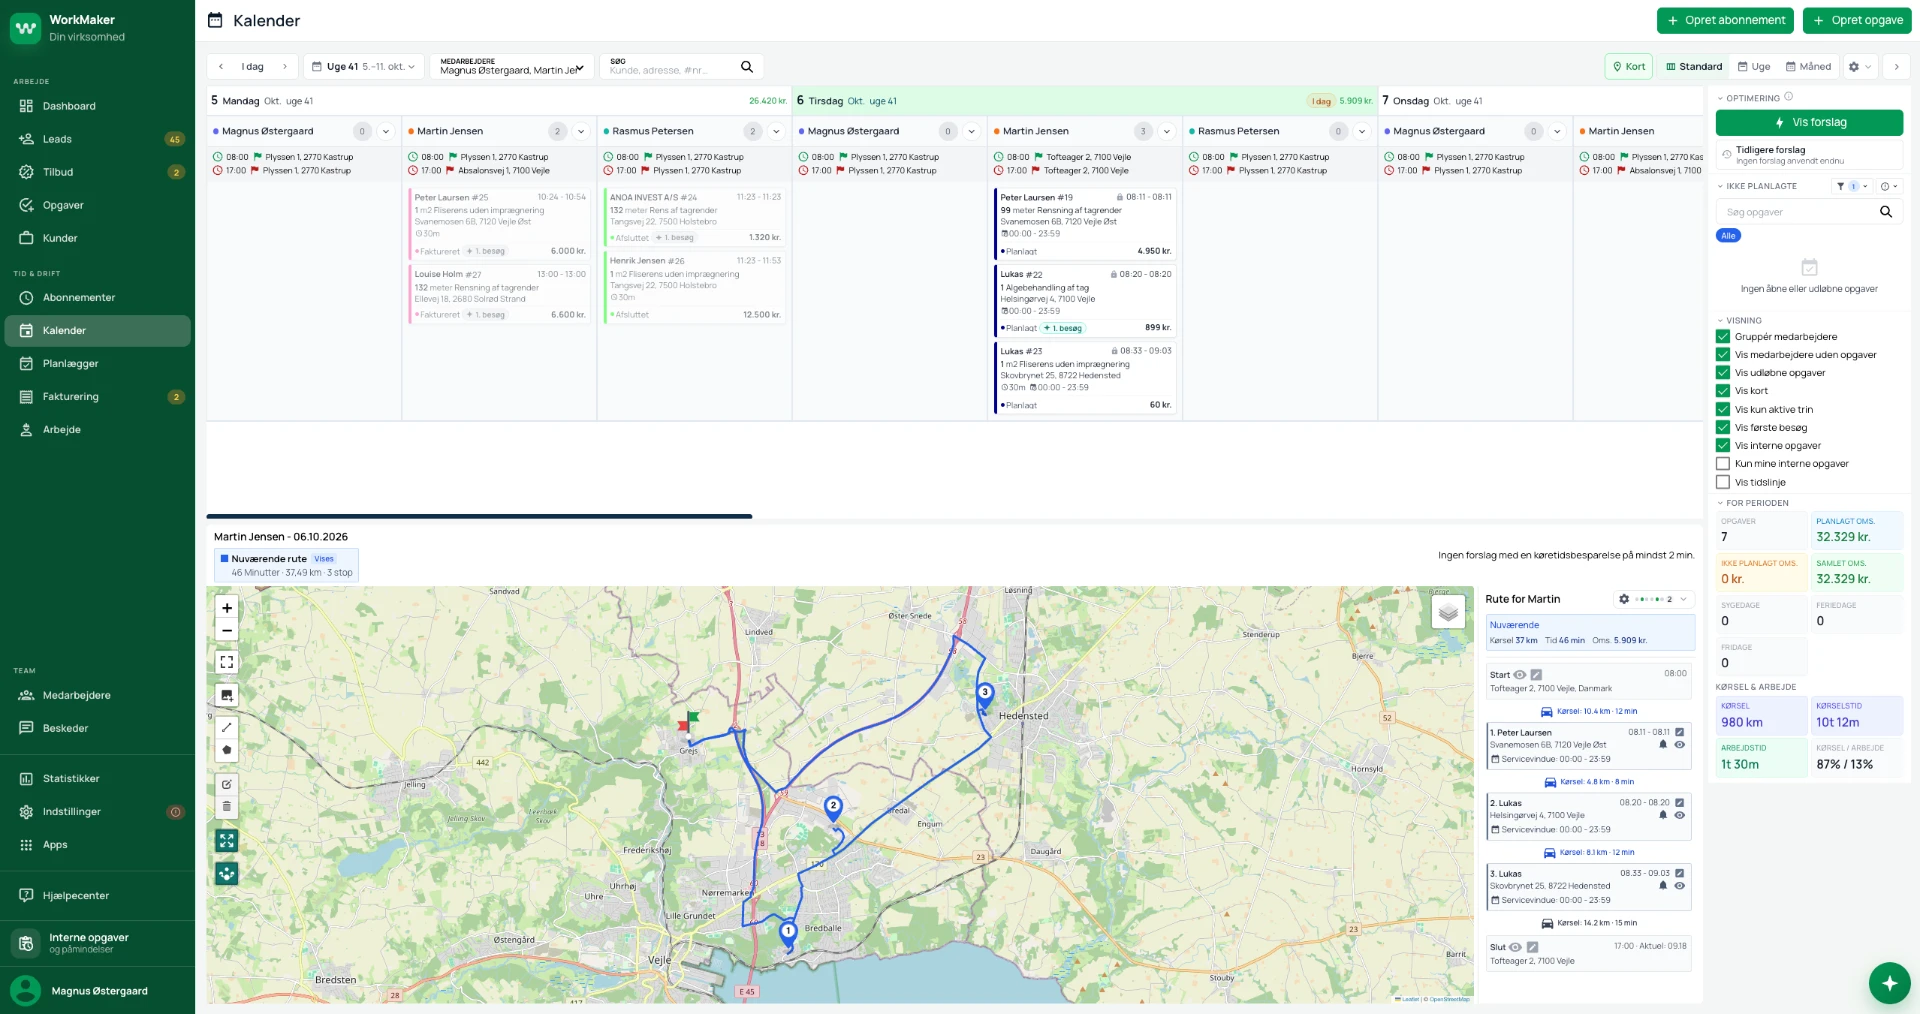Click Opret opgave button

click(1857, 20)
